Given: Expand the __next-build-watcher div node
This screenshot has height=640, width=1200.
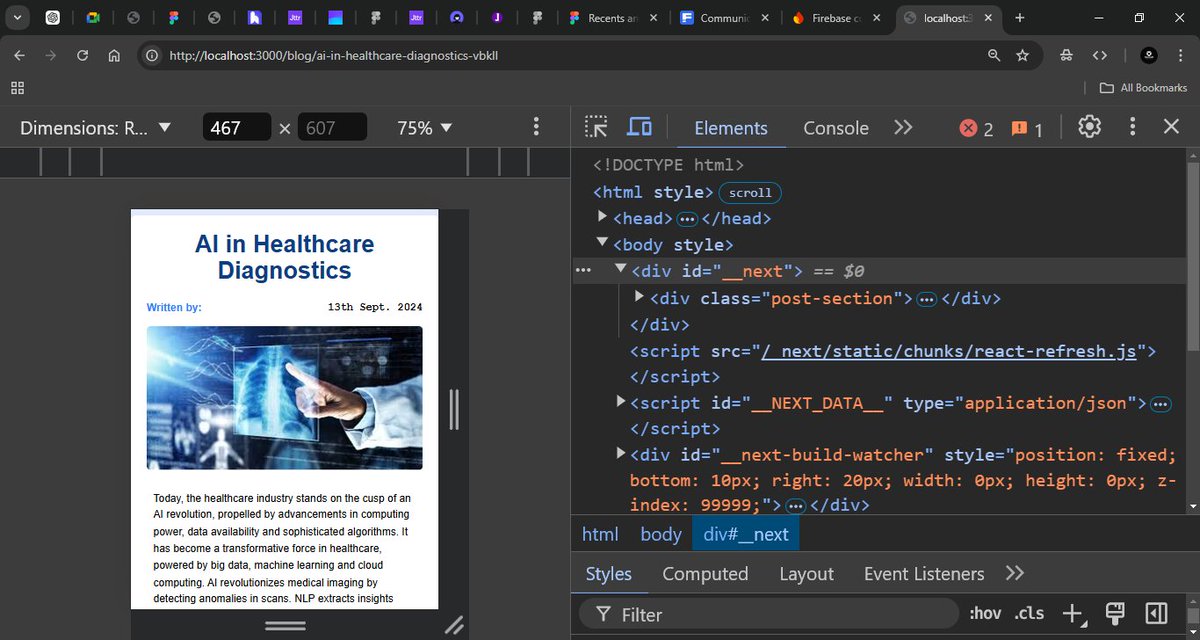Looking at the screenshot, I should point(621,454).
